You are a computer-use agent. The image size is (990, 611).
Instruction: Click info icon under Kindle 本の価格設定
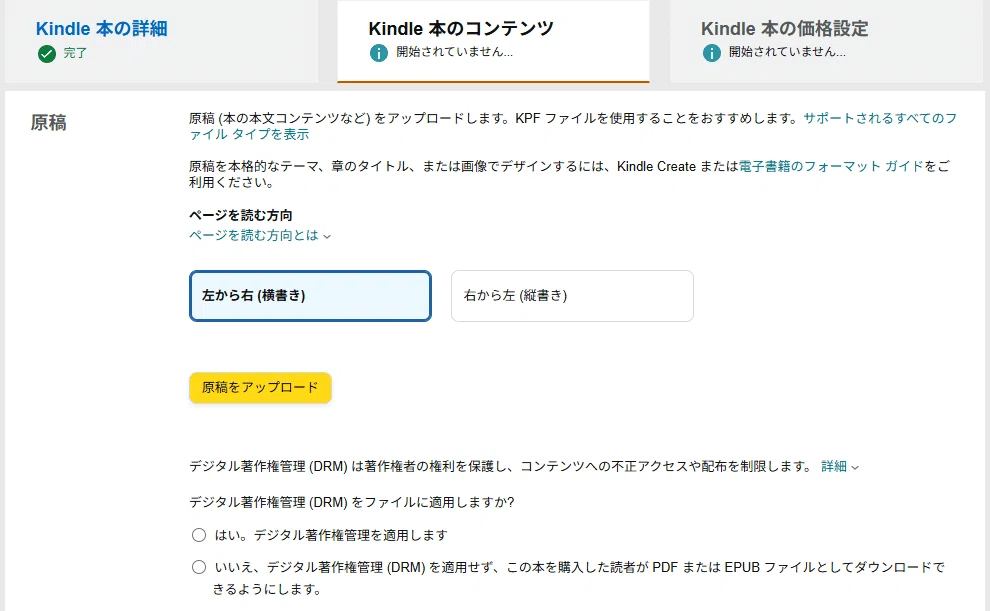click(712, 53)
